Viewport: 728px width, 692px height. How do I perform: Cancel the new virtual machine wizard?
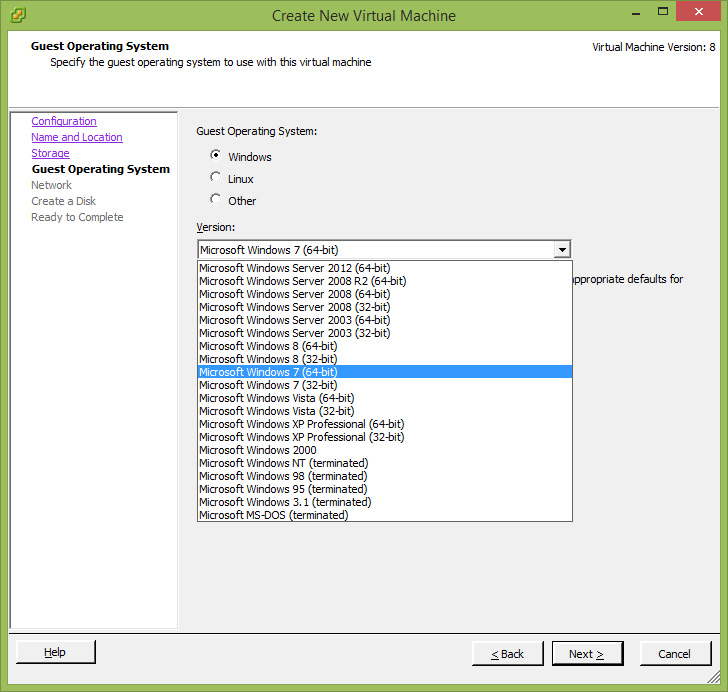[675, 654]
